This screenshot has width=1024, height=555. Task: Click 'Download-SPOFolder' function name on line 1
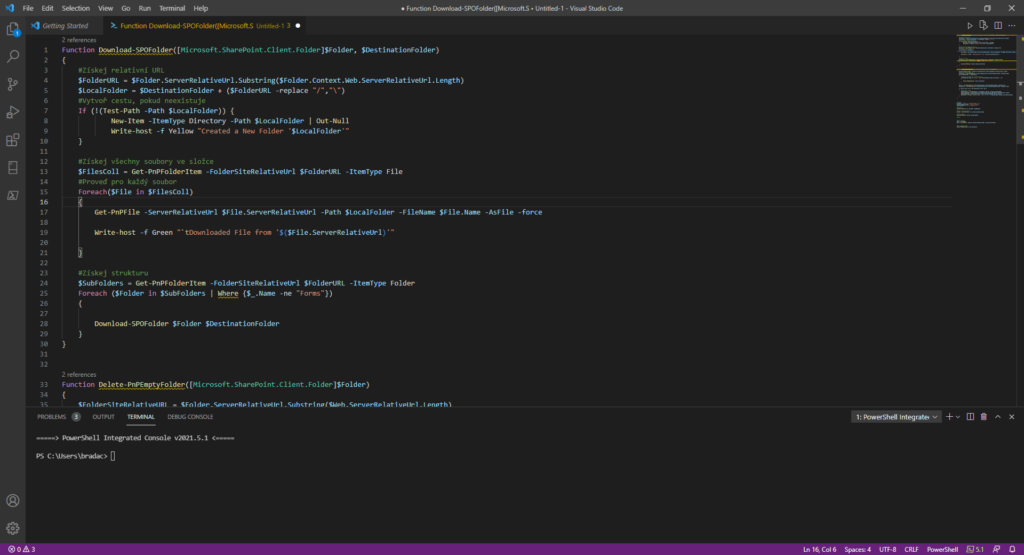point(136,50)
